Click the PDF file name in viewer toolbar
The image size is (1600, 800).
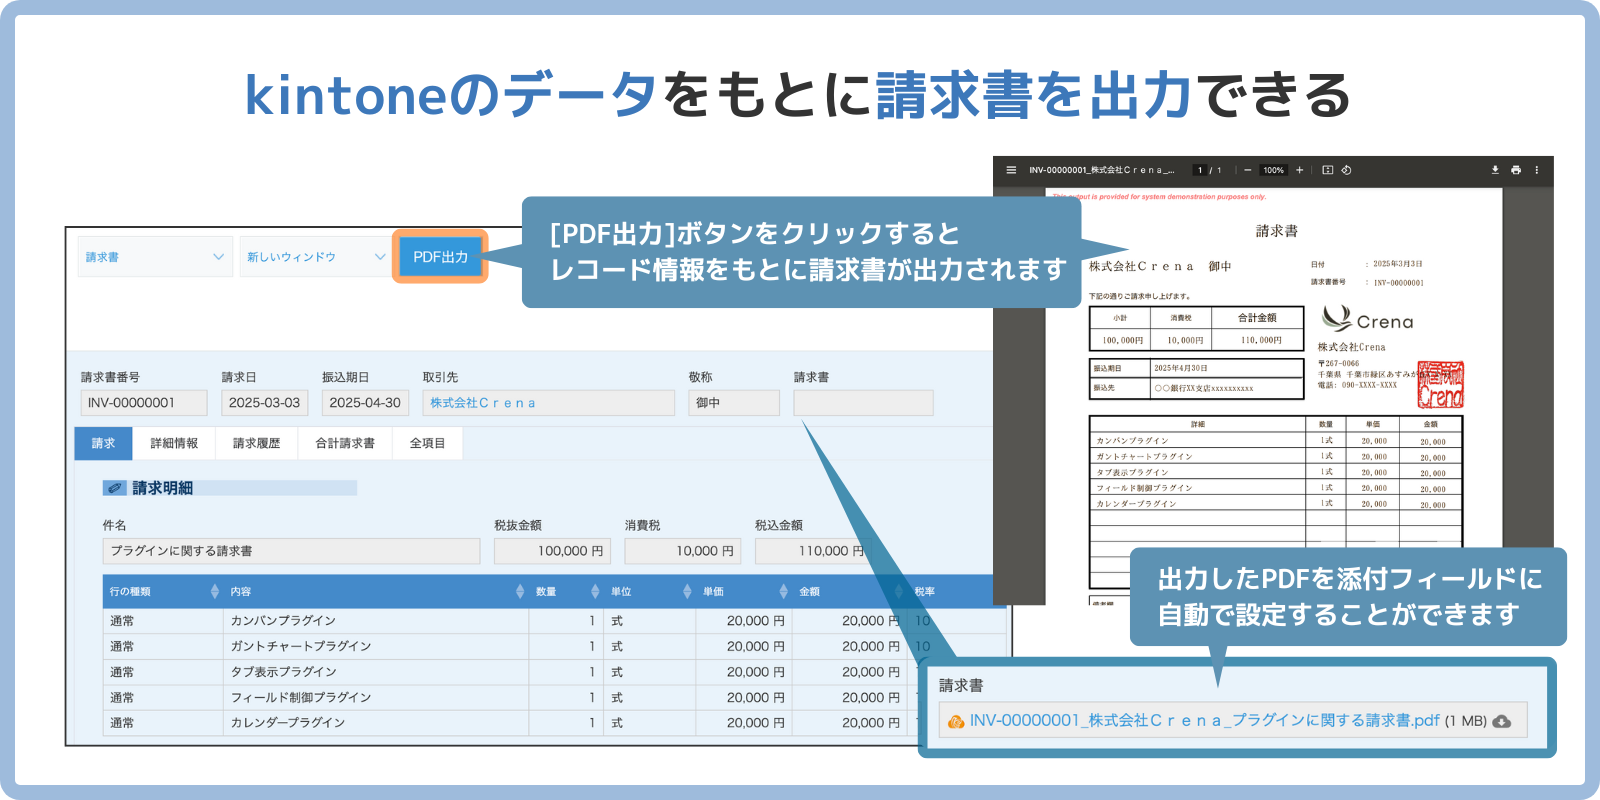1101,170
